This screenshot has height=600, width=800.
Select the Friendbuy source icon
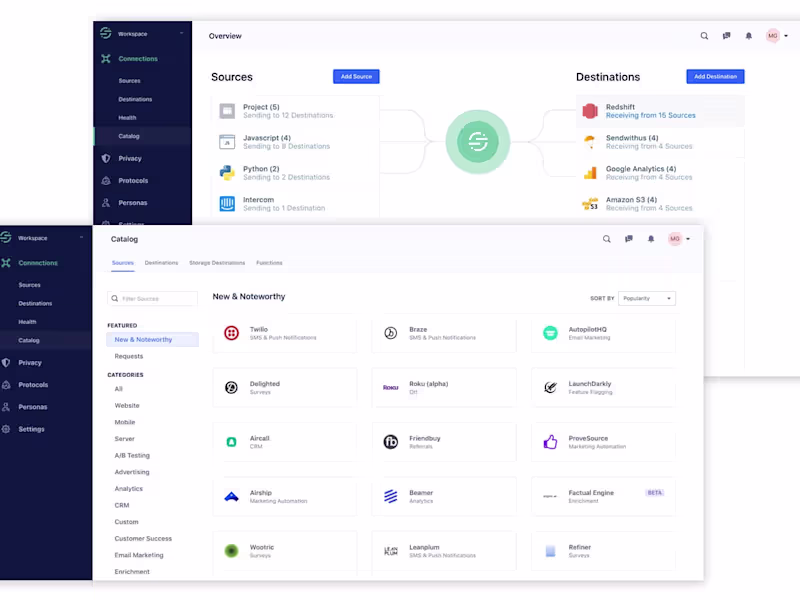(x=391, y=442)
